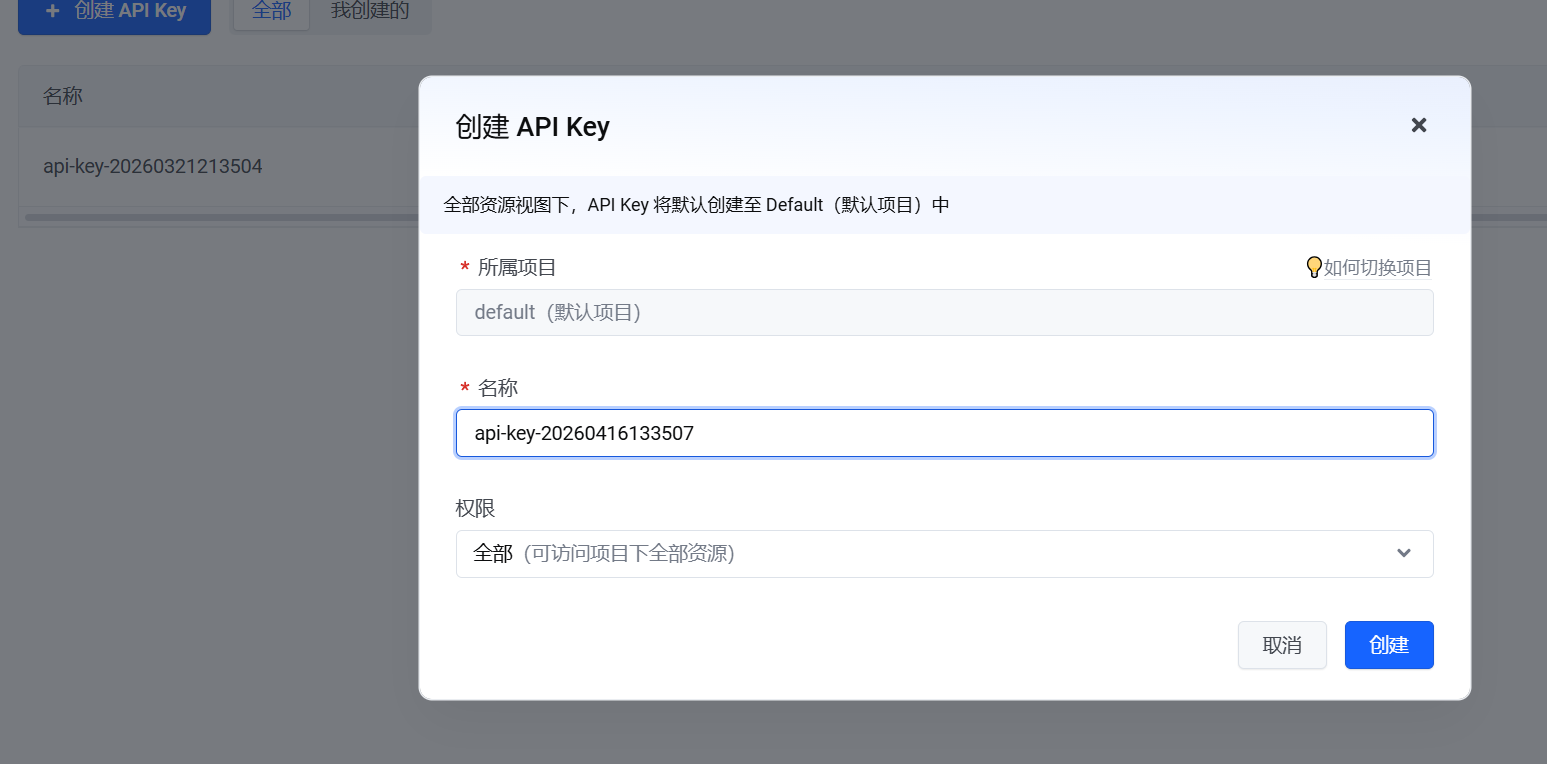Click the 权限 field label

coord(475,508)
